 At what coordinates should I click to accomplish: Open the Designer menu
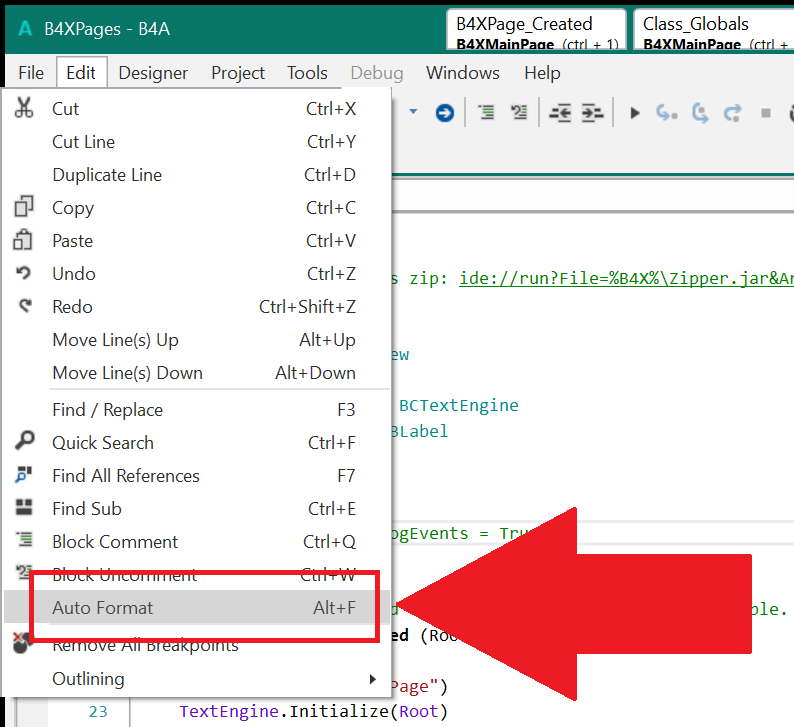pyautogui.click(x=153, y=73)
